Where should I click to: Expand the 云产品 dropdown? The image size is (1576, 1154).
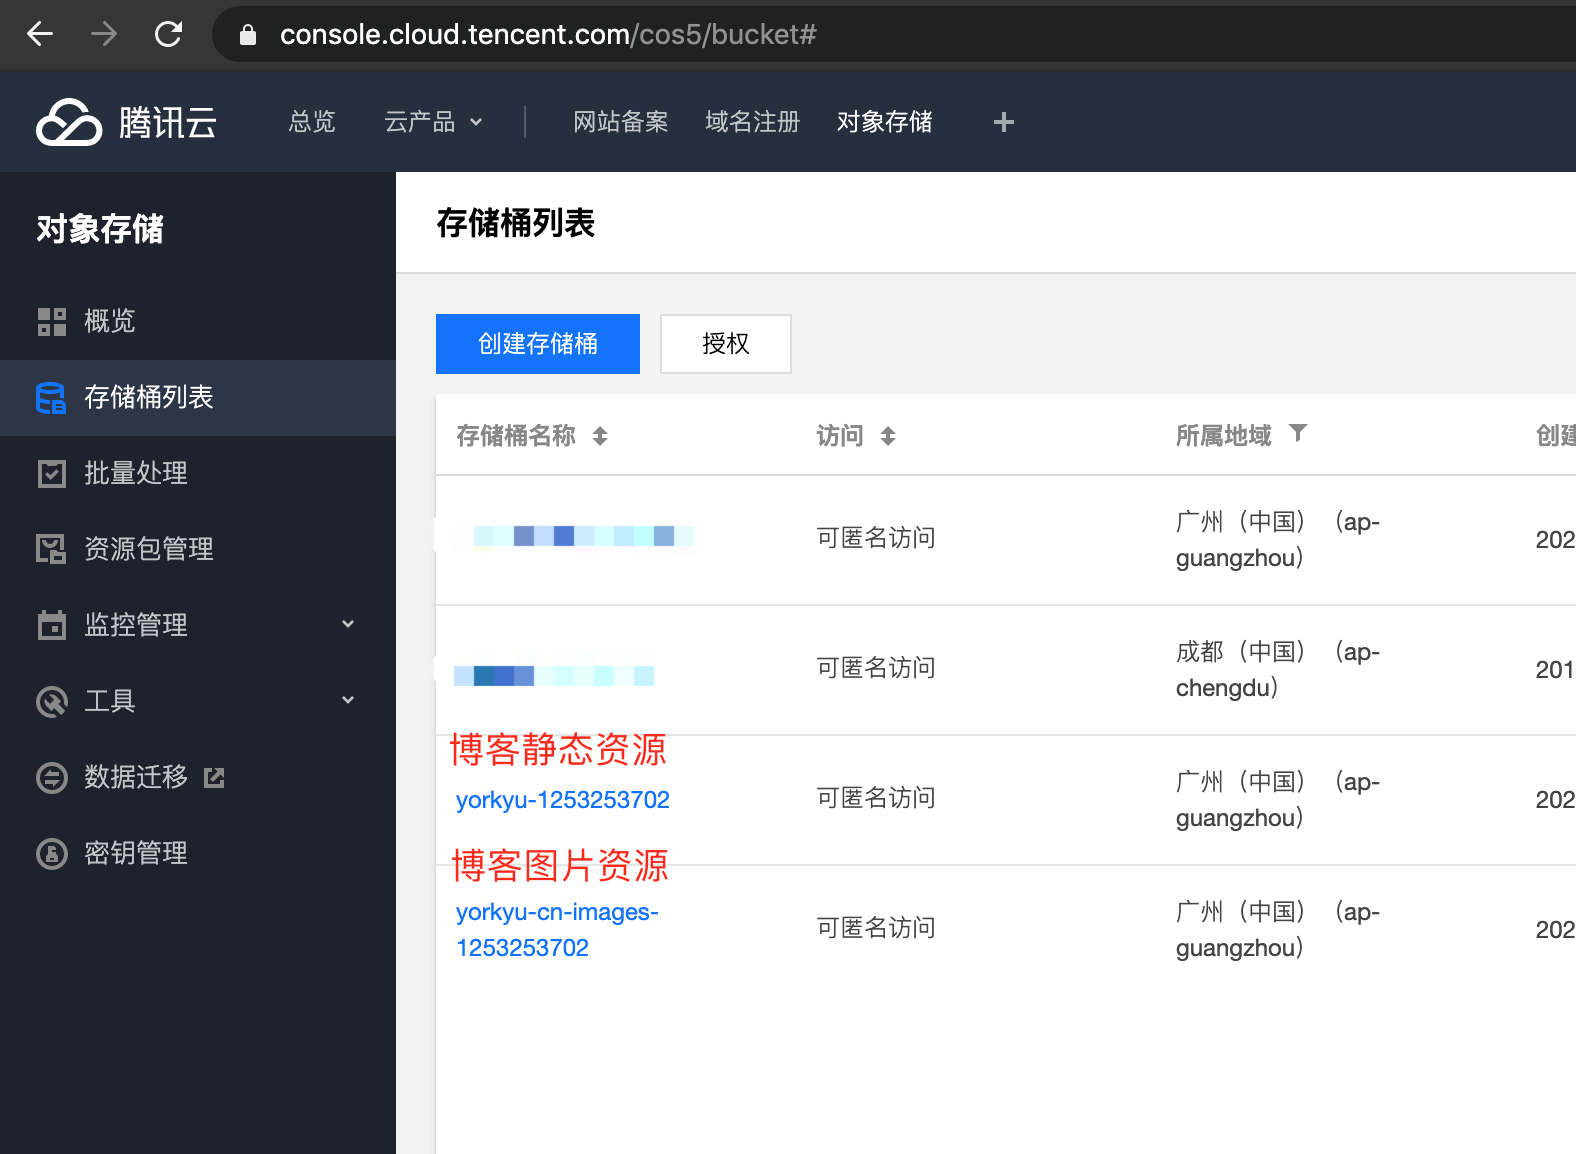click(435, 122)
